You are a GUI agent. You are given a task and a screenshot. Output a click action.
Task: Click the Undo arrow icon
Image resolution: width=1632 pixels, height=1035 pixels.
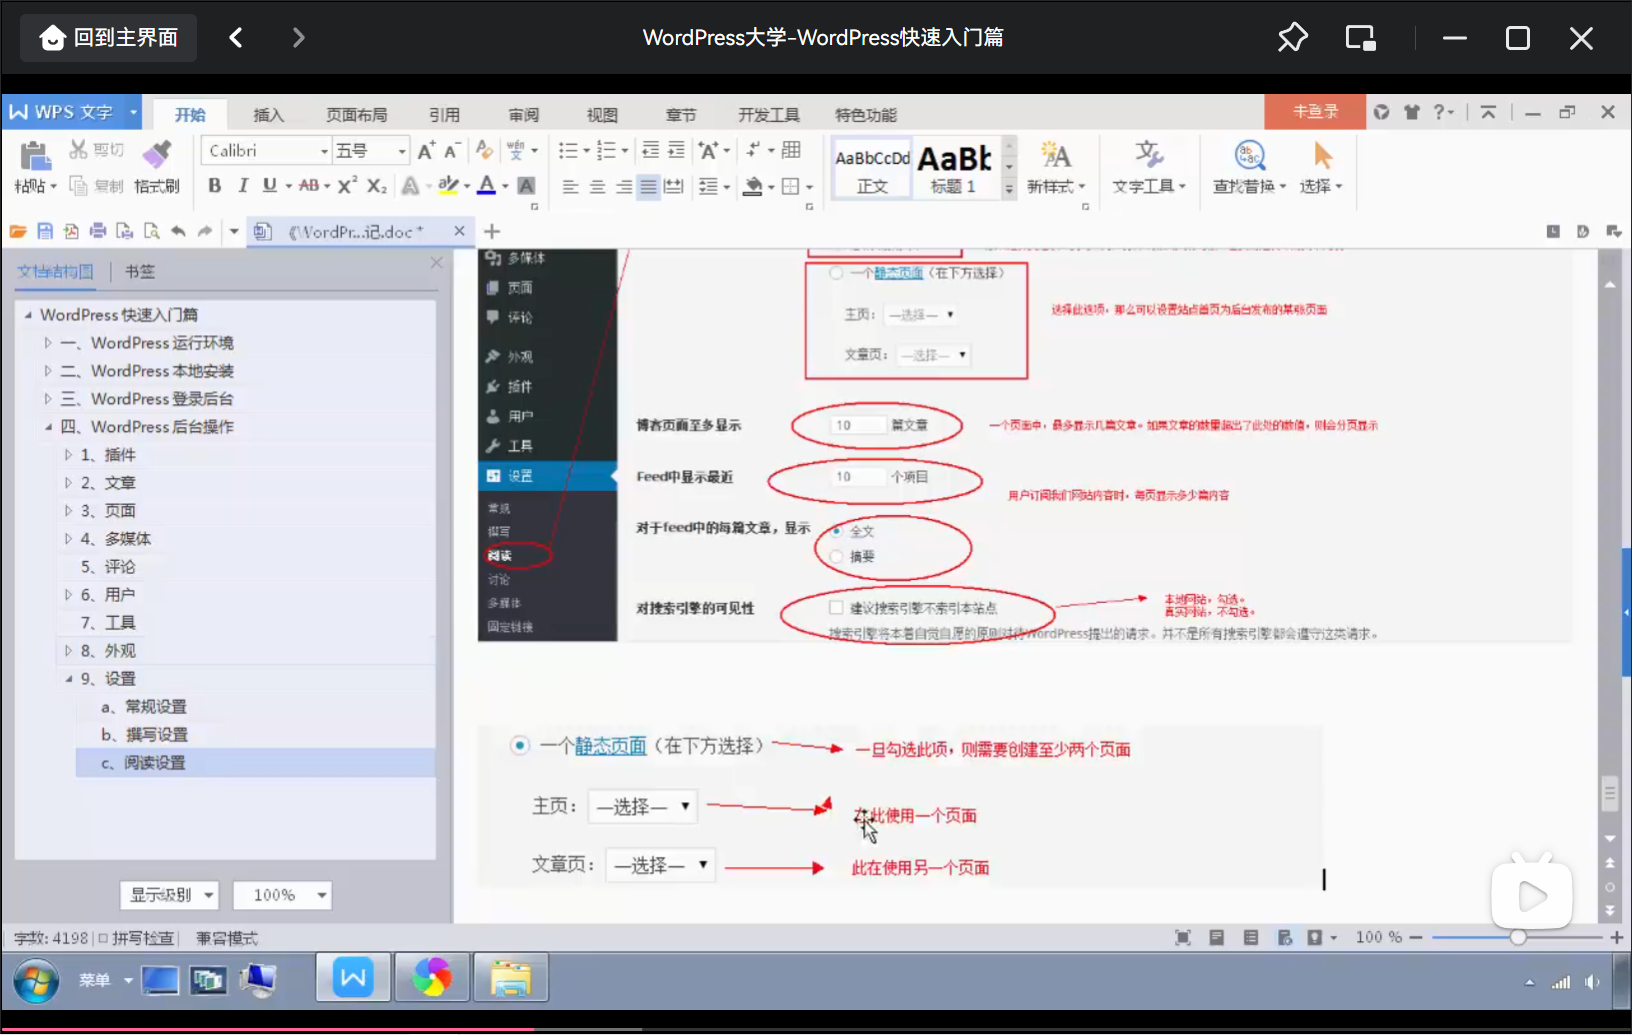pos(178,232)
